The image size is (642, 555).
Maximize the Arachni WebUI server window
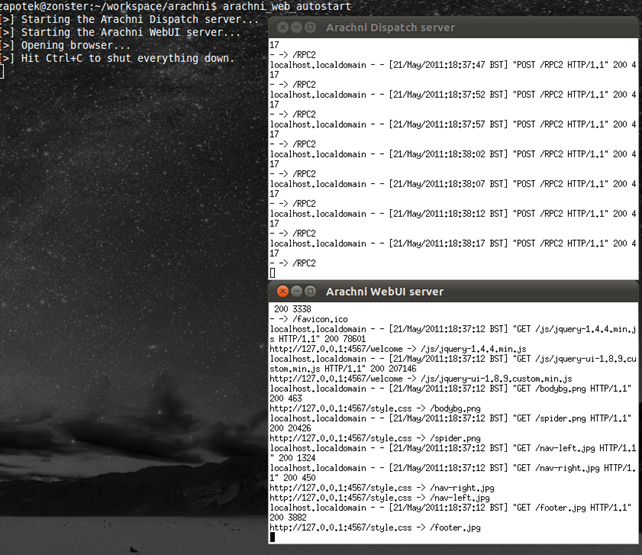coord(311,291)
